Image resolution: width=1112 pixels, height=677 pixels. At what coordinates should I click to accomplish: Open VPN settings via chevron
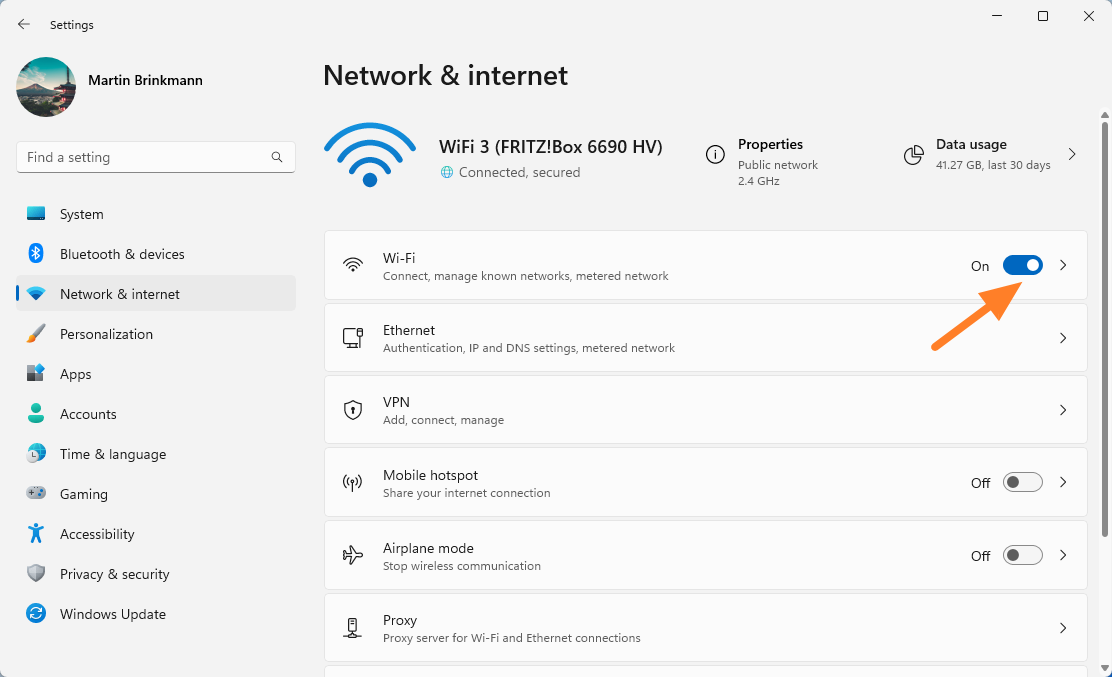pyautogui.click(x=1063, y=410)
